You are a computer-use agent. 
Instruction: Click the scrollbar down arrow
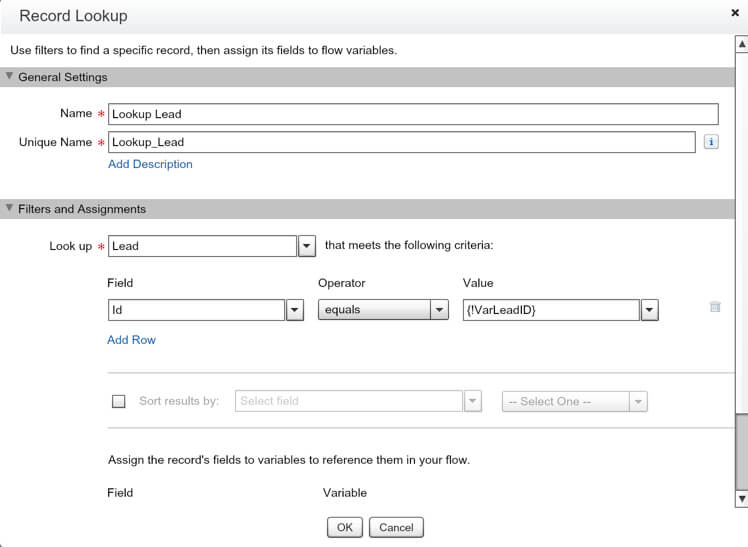pos(741,498)
